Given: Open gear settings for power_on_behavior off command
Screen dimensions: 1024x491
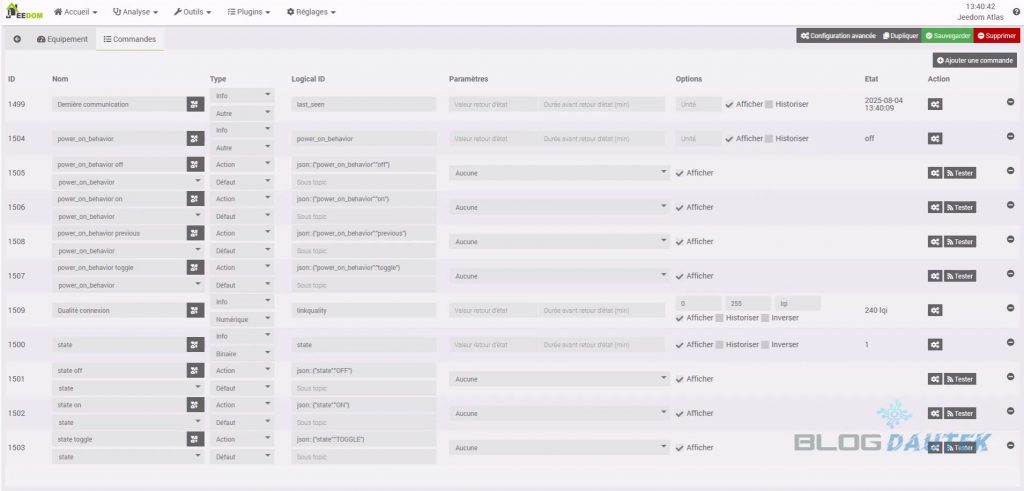Looking at the screenshot, I should (935, 173).
